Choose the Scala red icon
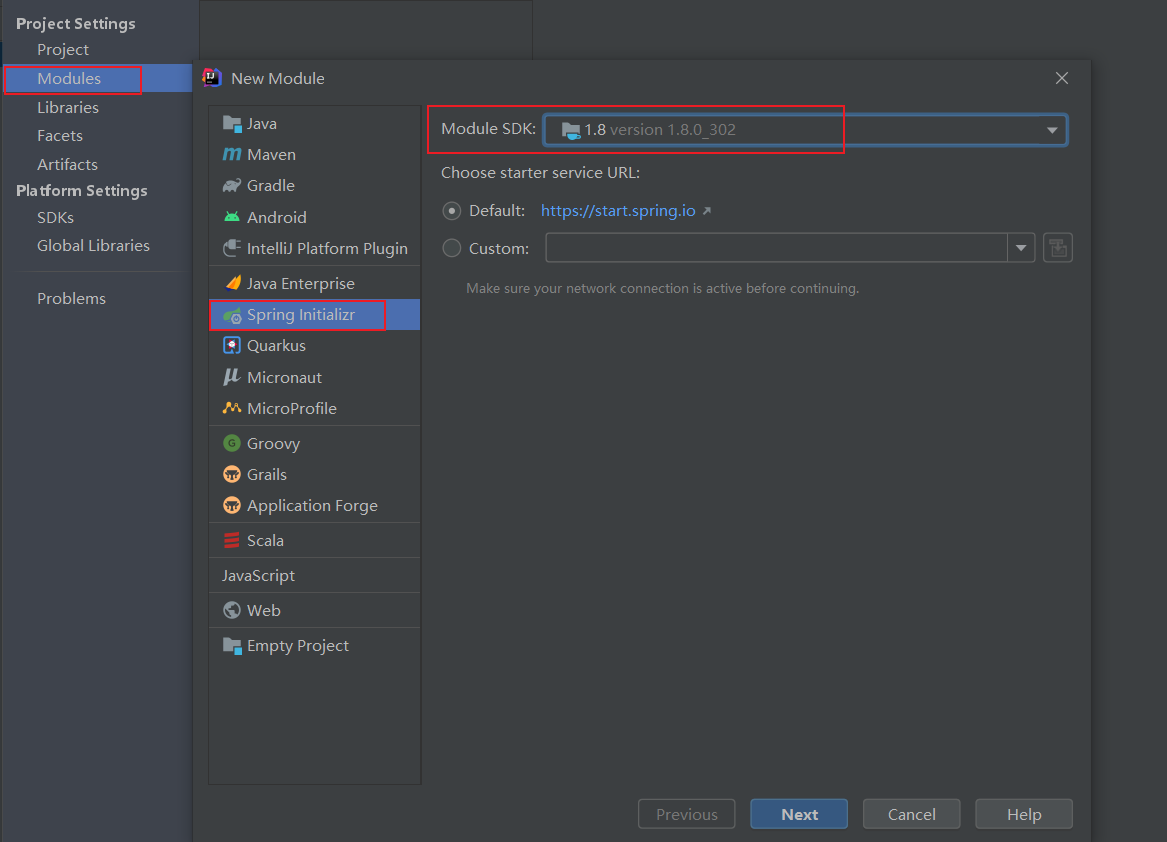This screenshot has height=842, width=1167. click(232, 540)
